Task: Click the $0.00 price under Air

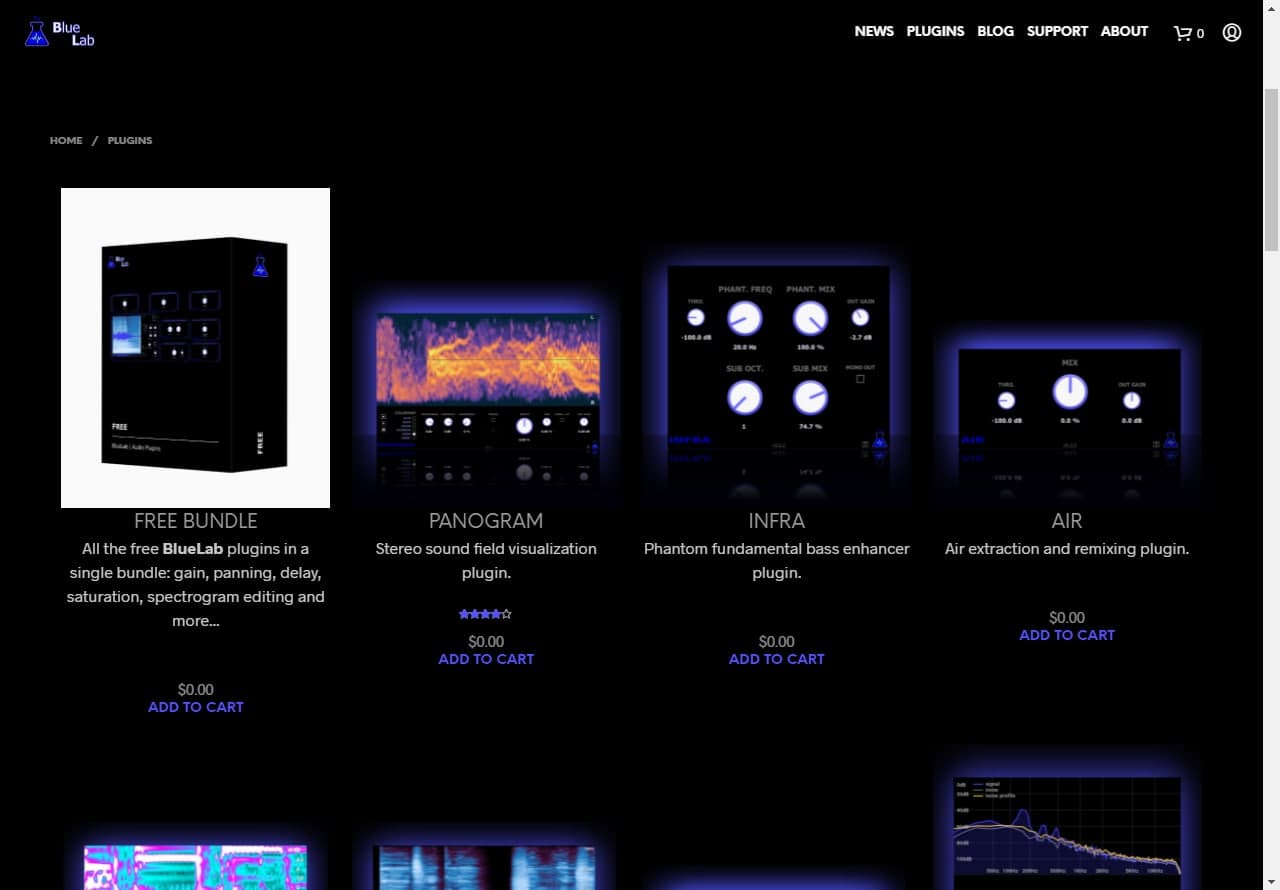Action: (1067, 618)
